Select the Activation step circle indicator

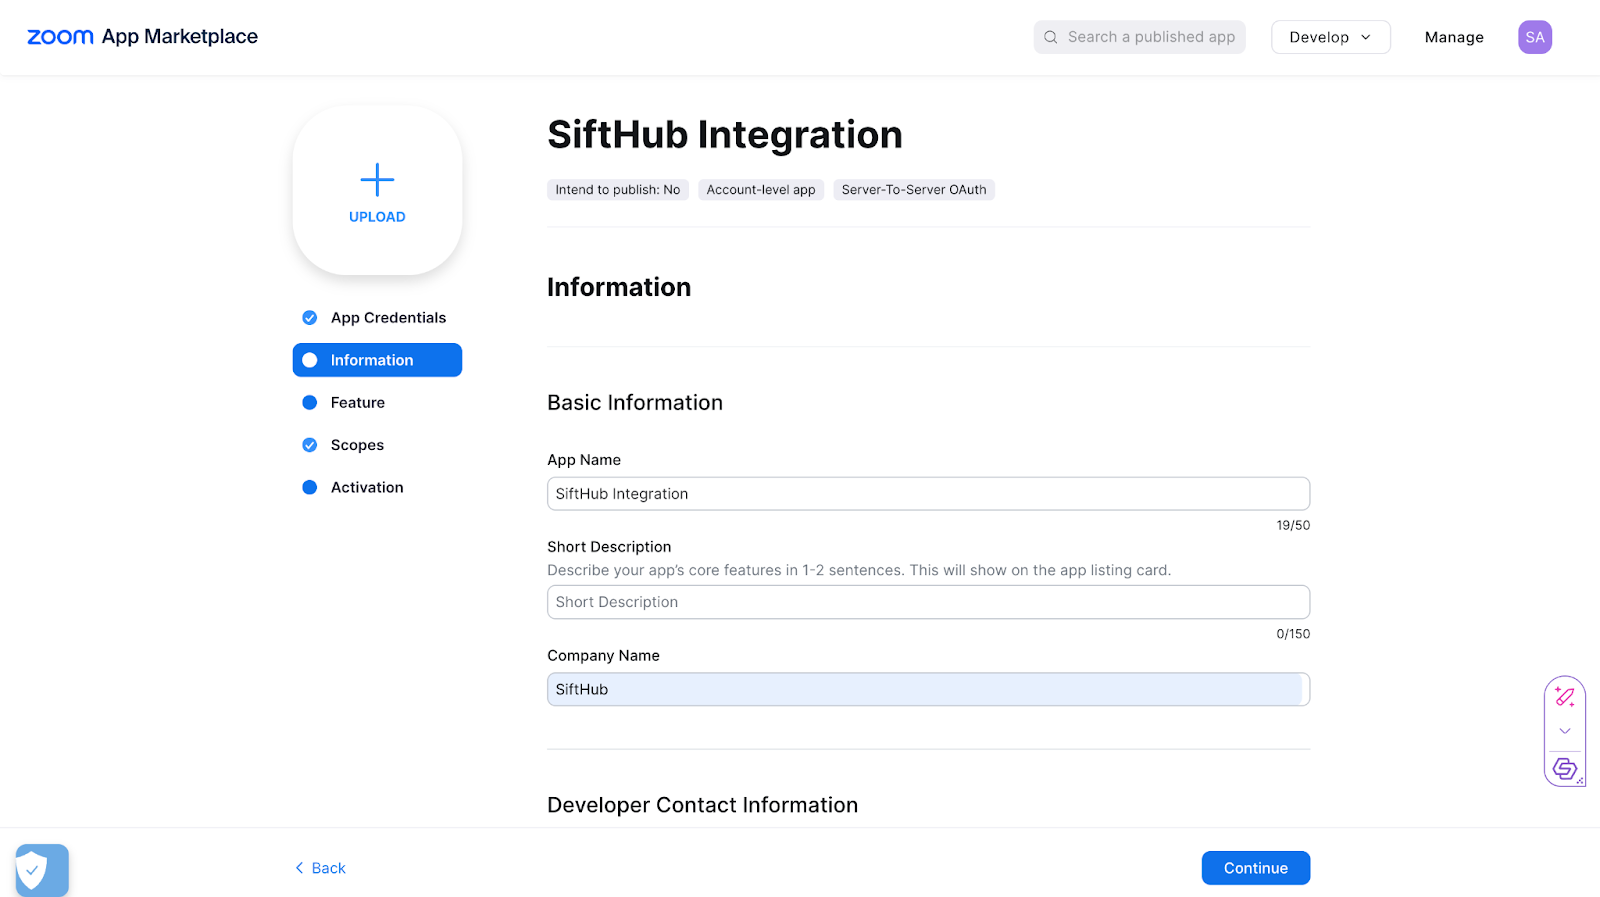[310, 488]
